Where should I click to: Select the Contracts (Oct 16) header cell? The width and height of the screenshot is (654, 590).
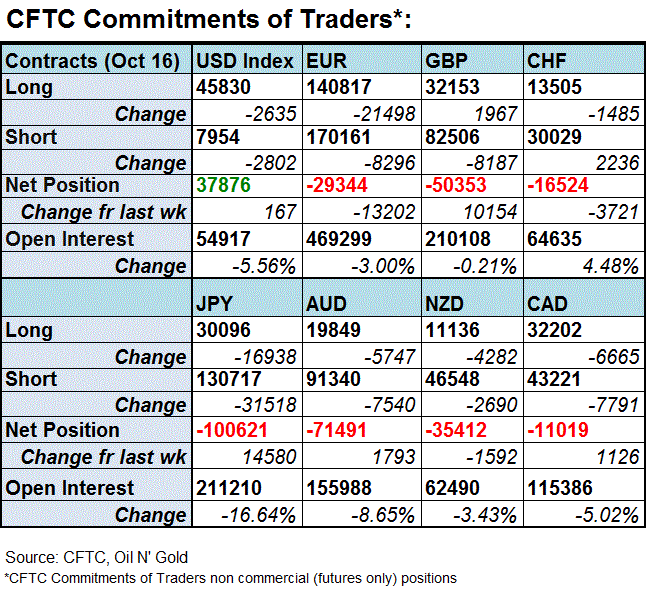pyautogui.click(x=92, y=61)
